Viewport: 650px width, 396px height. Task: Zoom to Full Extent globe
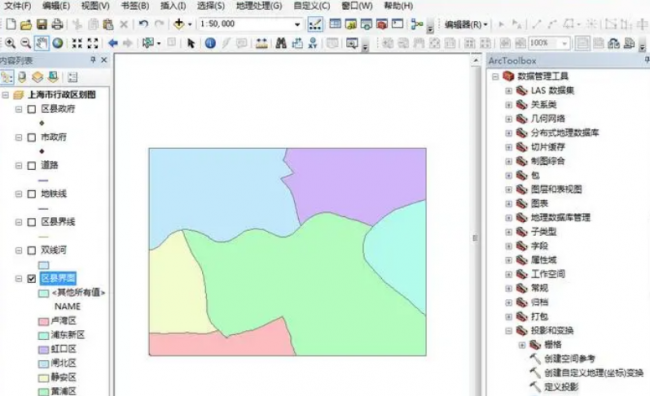(x=58, y=43)
